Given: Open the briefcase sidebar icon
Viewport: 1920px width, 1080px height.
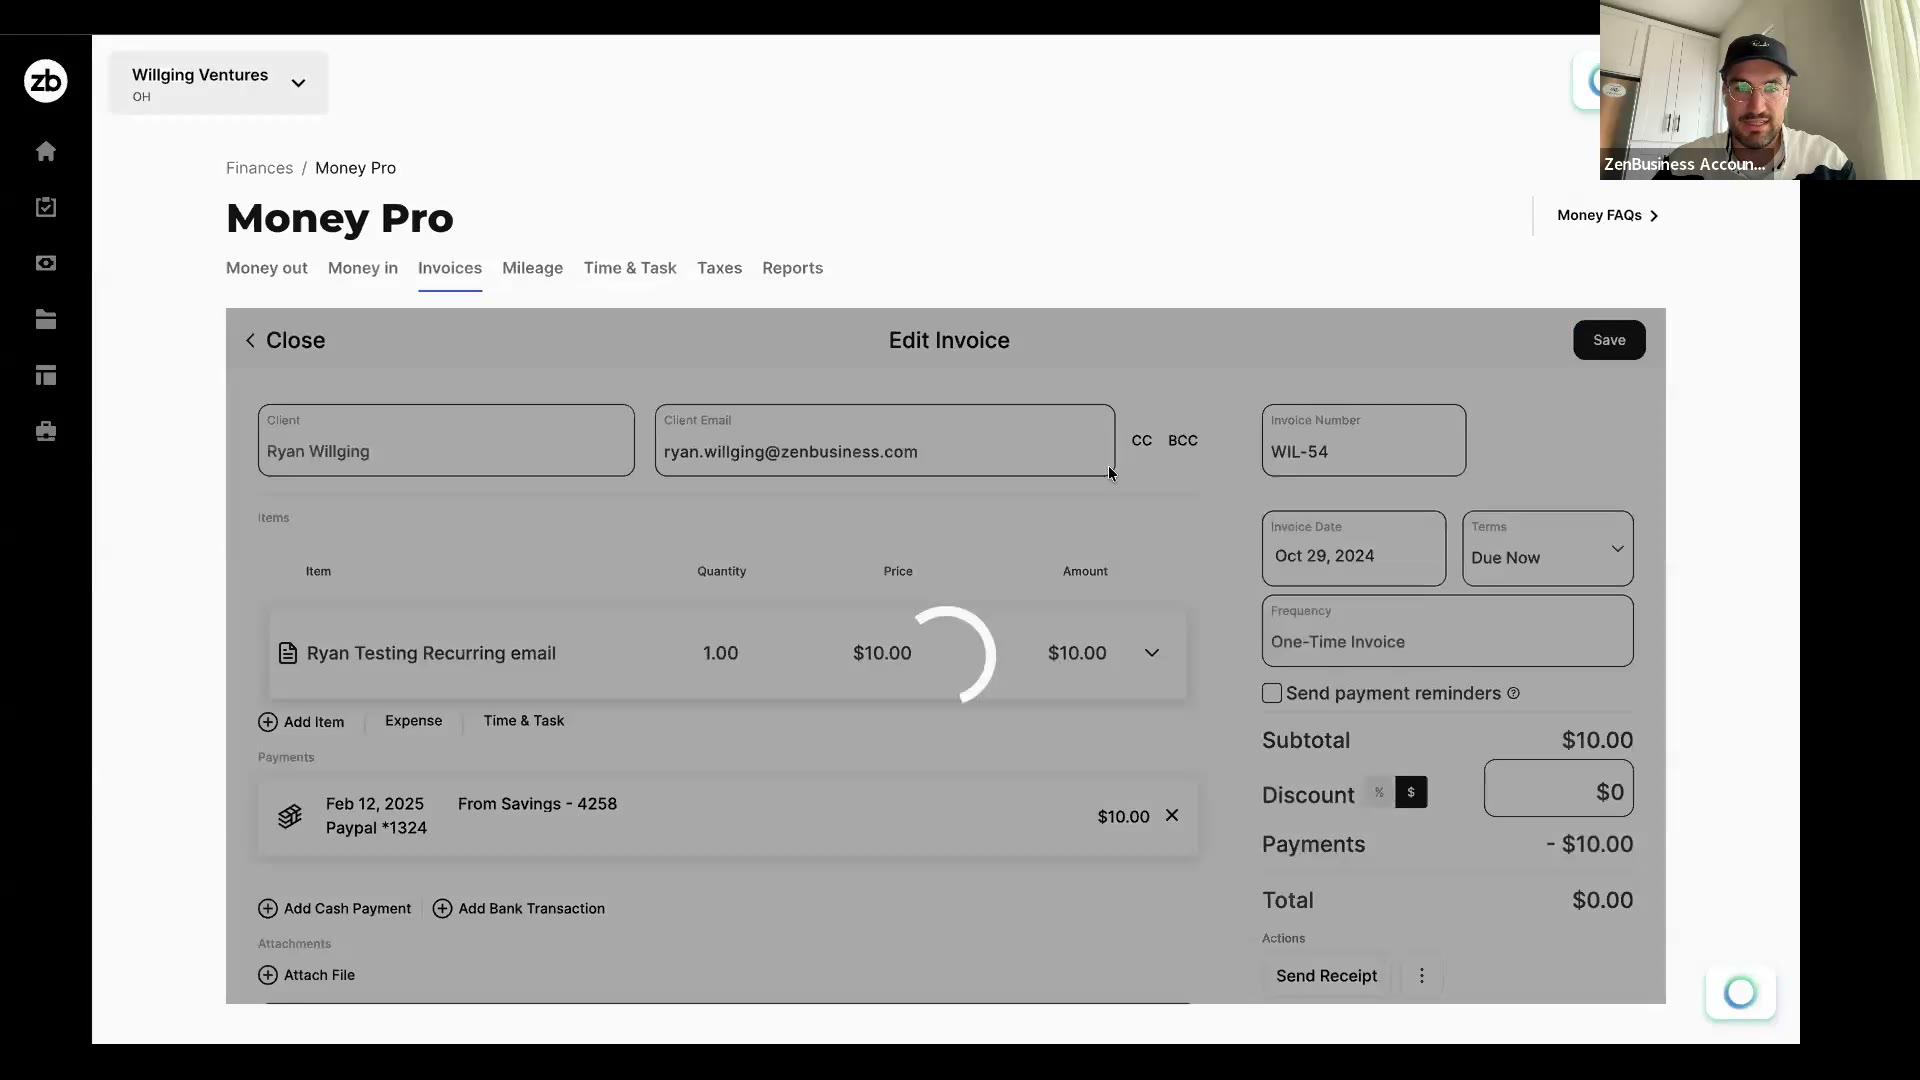Looking at the screenshot, I should (46, 431).
